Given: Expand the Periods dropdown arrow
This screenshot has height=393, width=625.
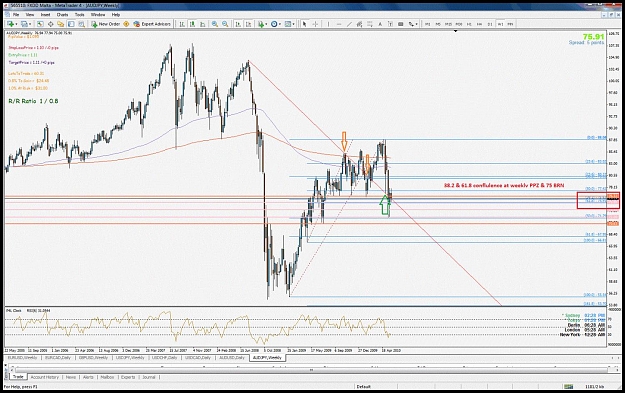Looking at the screenshot, I should (280, 24).
